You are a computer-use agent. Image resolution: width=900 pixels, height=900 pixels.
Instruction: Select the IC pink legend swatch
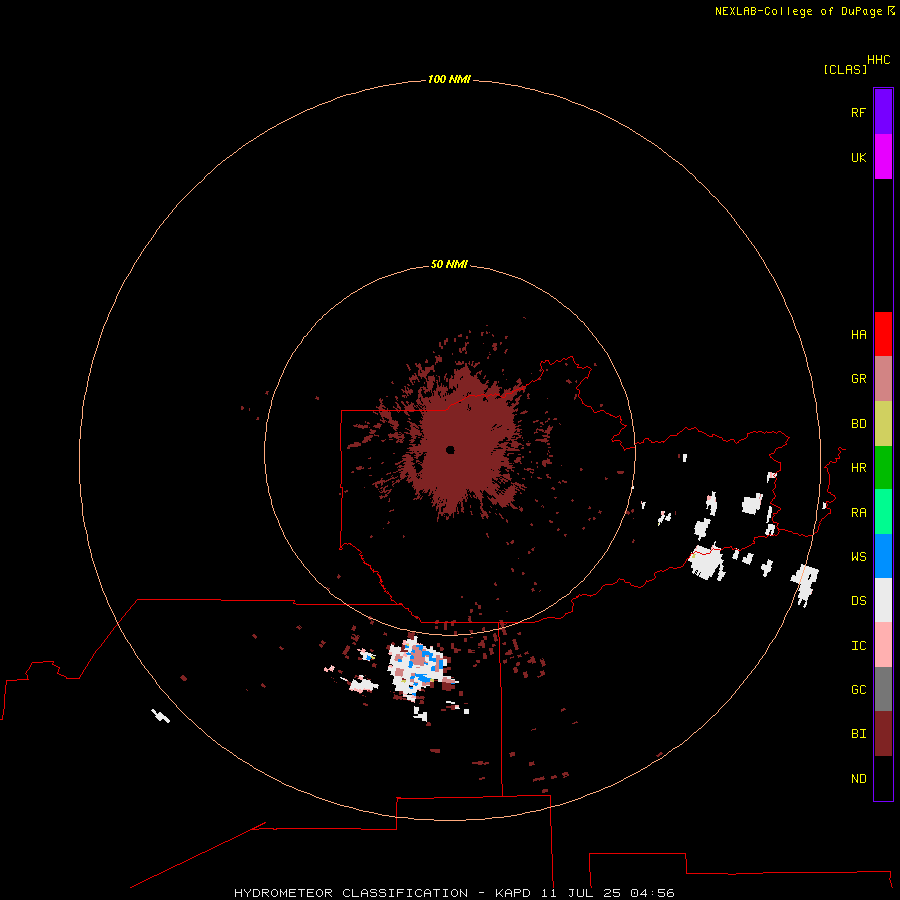click(883, 645)
